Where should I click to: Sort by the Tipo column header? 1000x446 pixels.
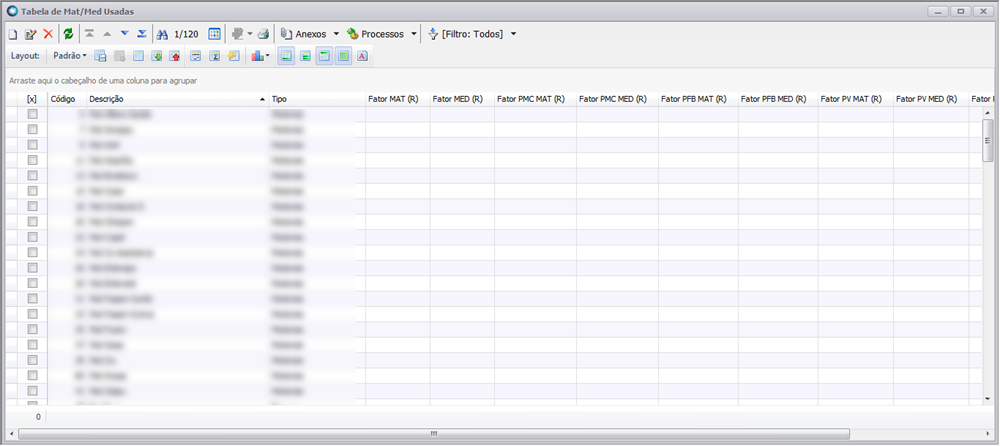tap(316, 99)
